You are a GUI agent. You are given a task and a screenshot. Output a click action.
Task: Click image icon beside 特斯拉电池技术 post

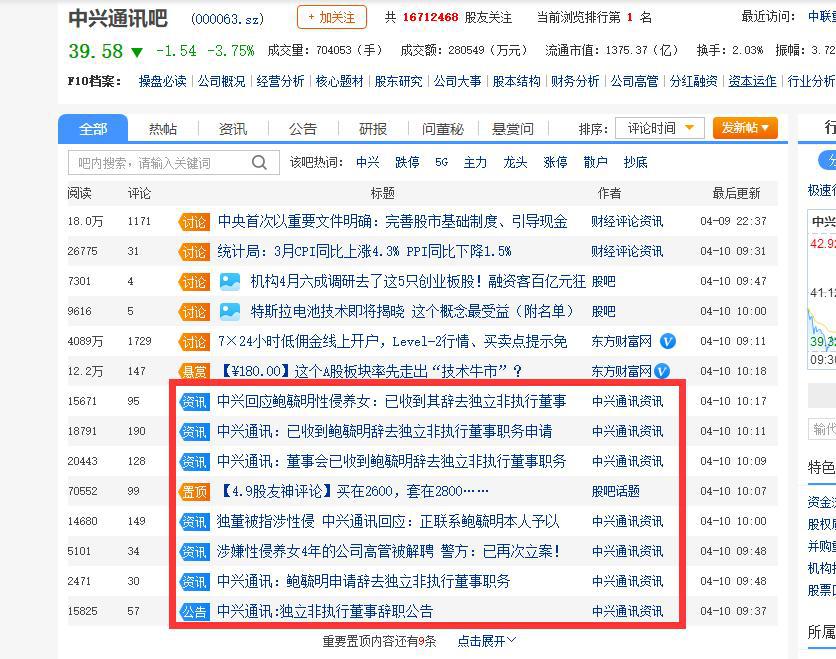[230, 311]
